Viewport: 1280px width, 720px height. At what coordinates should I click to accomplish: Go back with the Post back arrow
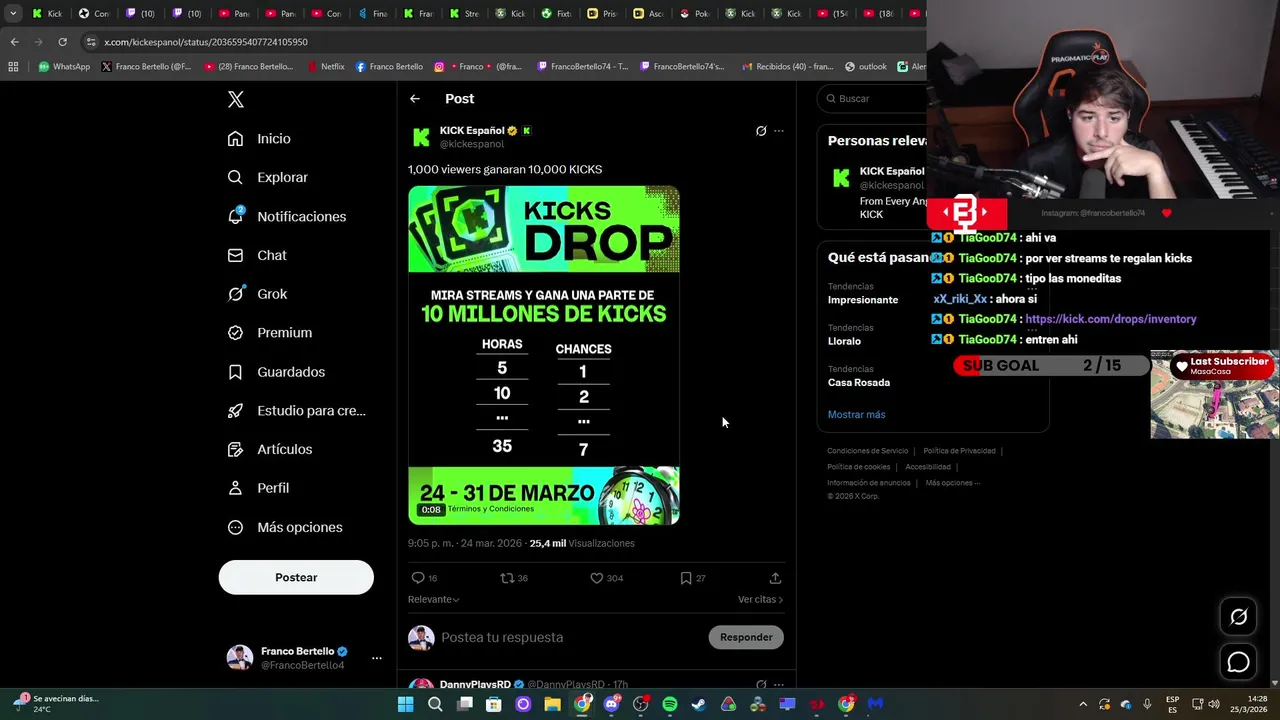coord(415,99)
